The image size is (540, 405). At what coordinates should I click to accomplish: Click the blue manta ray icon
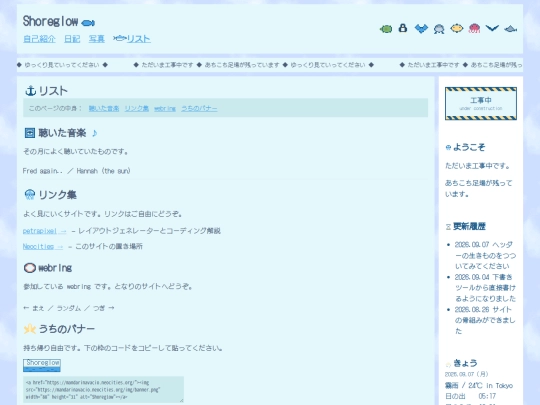pos(421,29)
